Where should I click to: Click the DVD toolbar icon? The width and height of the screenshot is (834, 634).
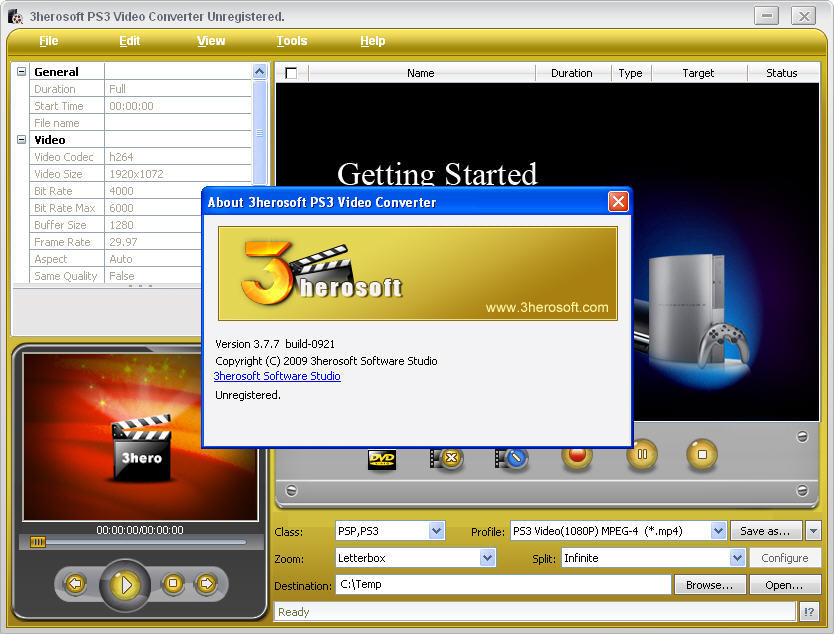tap(382, 458)
